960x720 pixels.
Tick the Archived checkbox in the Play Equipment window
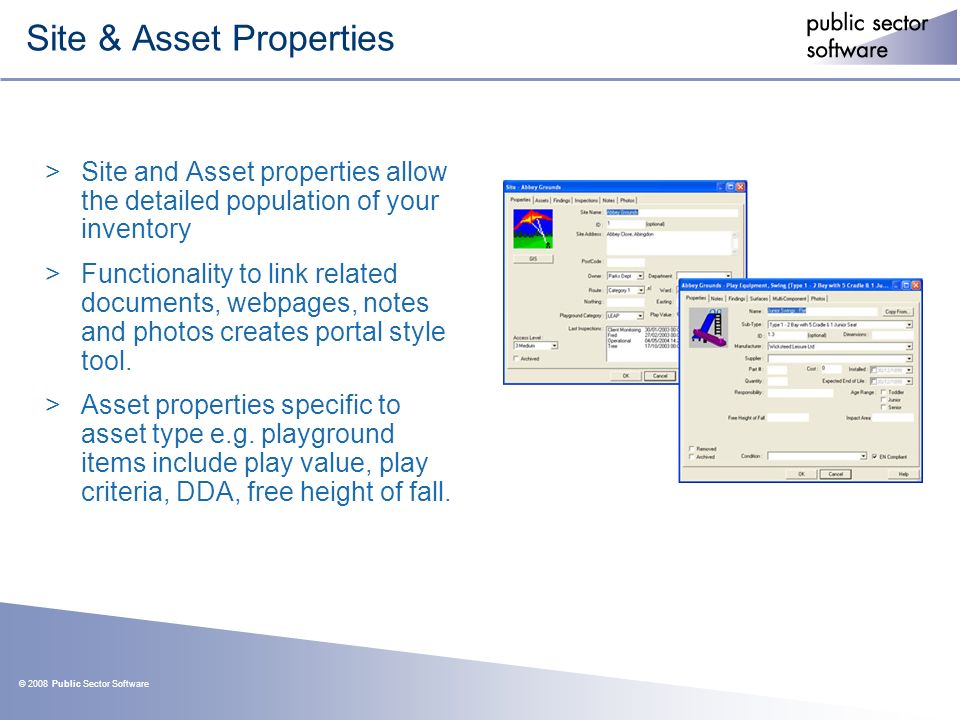tap(692, 457)
